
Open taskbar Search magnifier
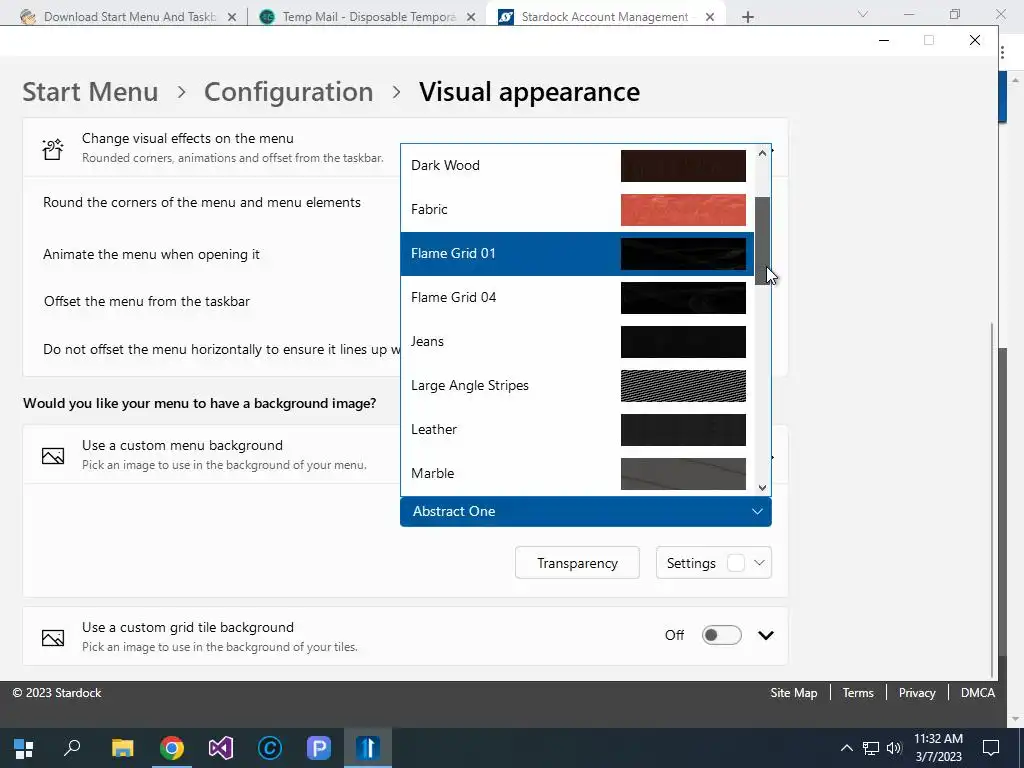tap(72, 747)
